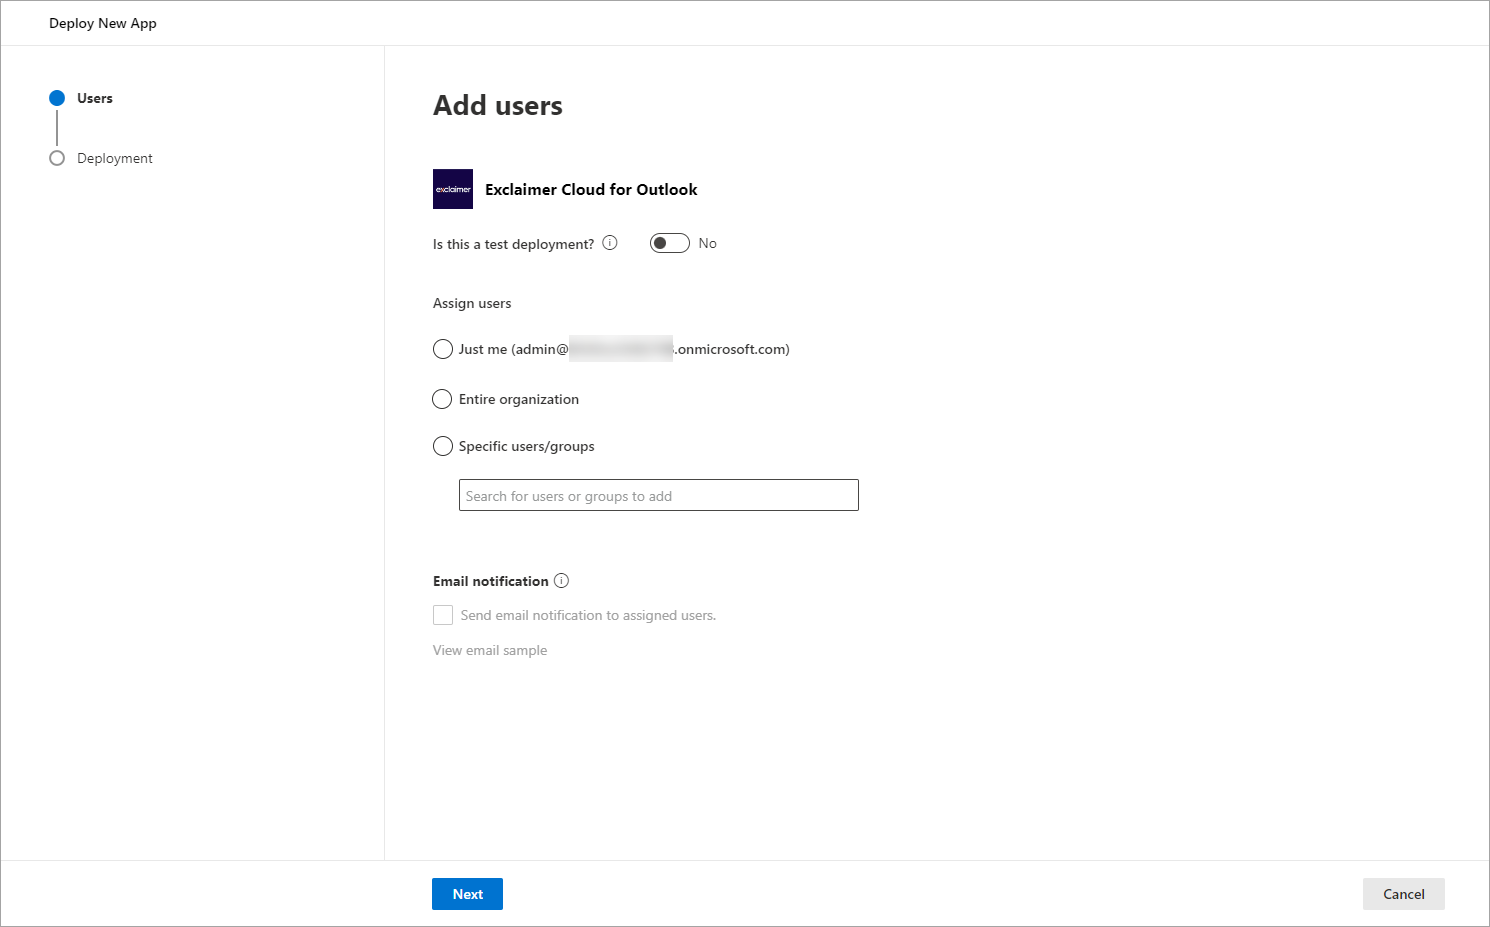Screen dimensions: 1490x927
Task: Click the Deploy New App header title
Action: click(x=103, y=23)
